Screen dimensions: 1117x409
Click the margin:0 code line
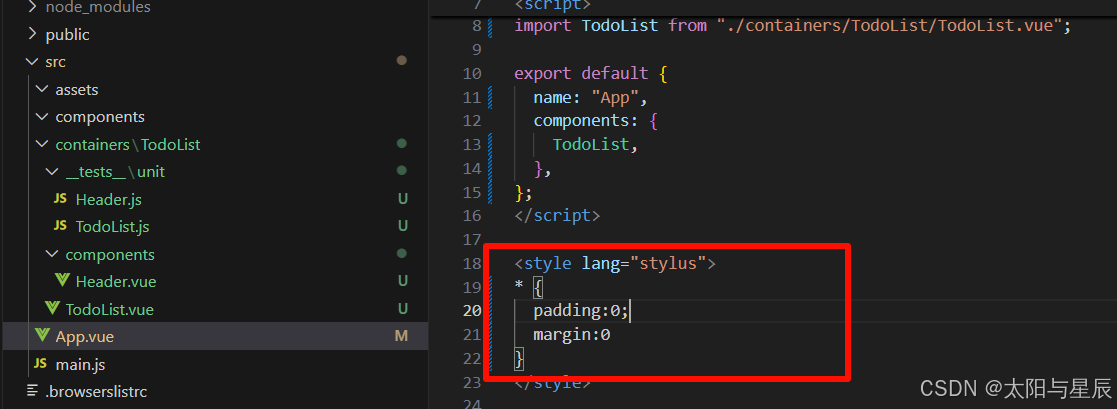[572, 334]
